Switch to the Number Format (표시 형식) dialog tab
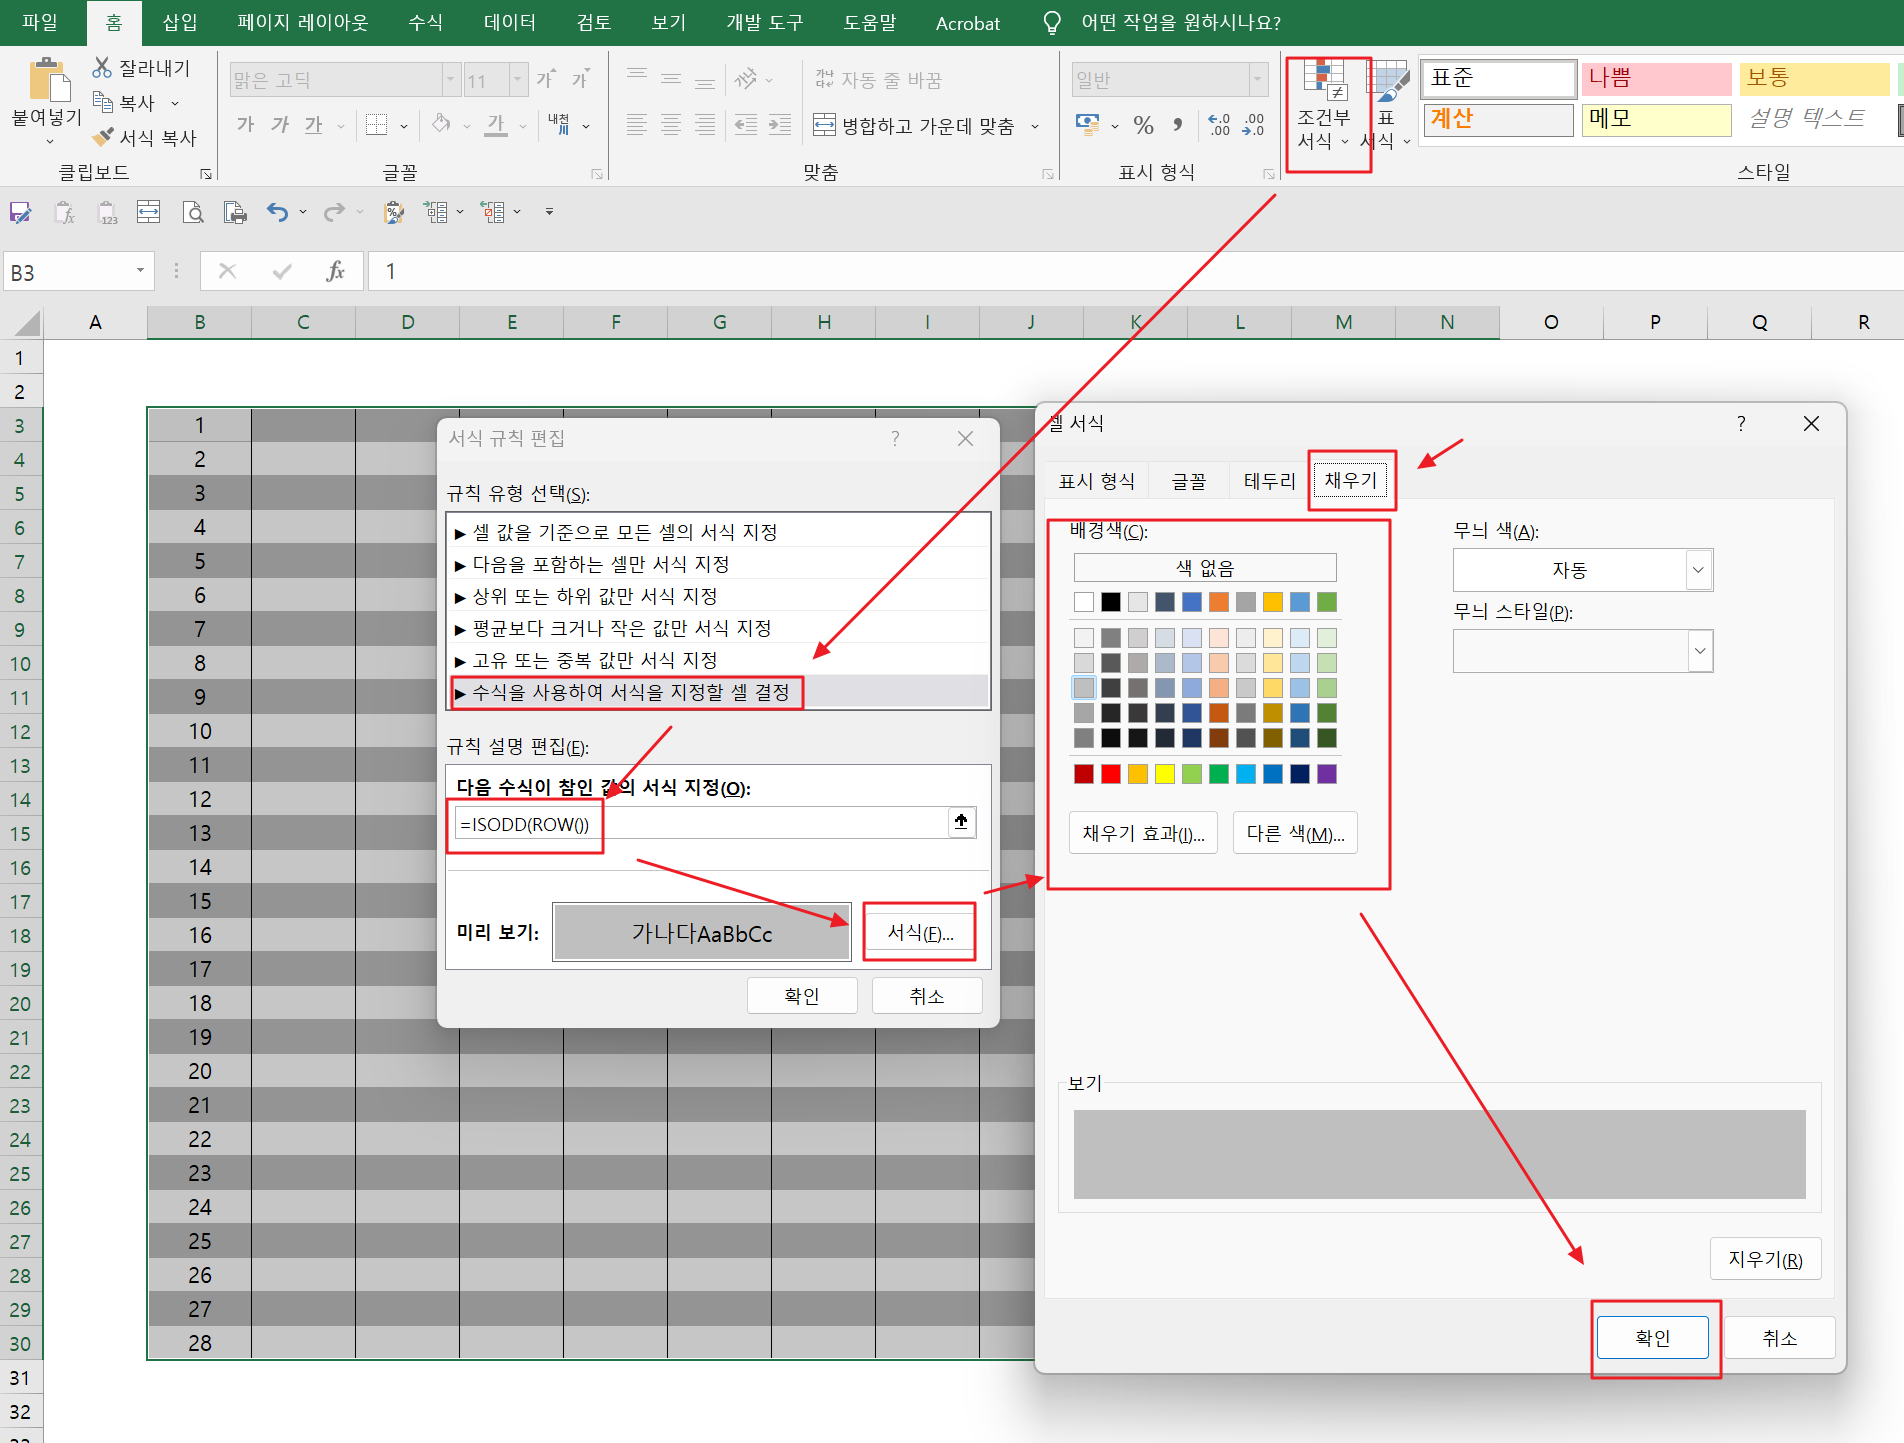The height and width of the screenshot is (1443, 1904). tap(1097, 481)
